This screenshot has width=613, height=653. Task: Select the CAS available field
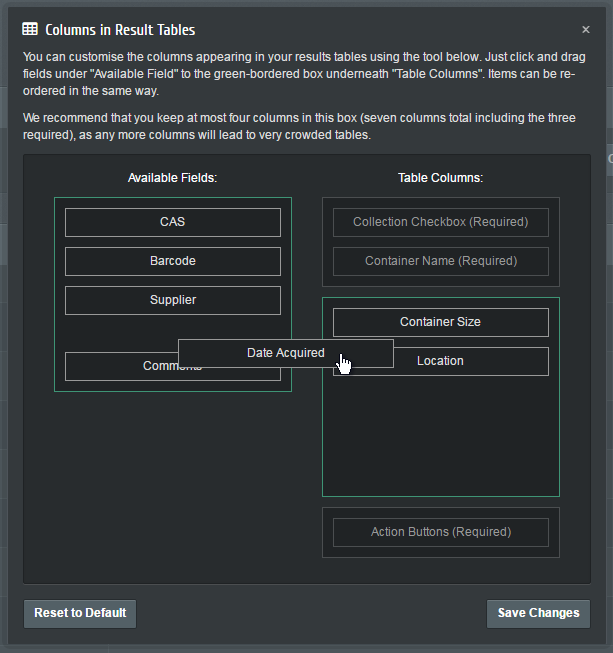173,222
